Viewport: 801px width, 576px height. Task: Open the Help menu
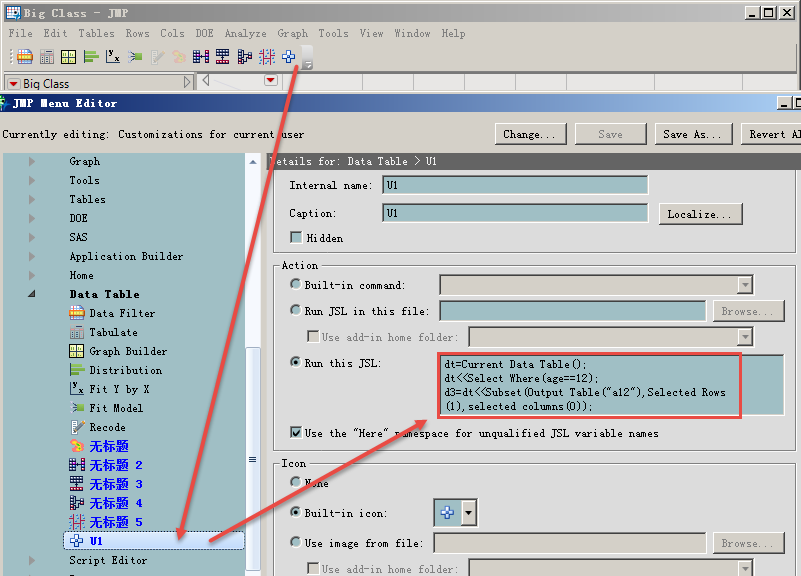coord(453,33)
